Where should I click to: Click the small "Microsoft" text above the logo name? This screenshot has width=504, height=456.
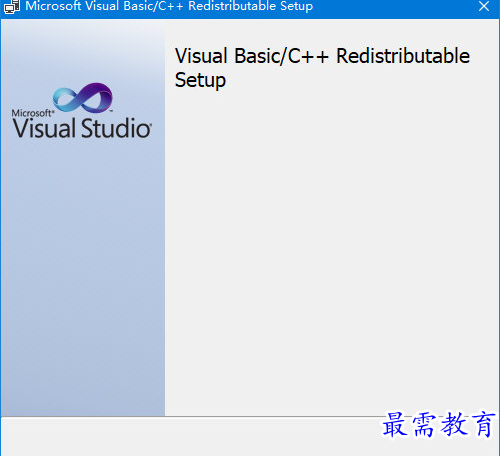[x=32, y=113]
